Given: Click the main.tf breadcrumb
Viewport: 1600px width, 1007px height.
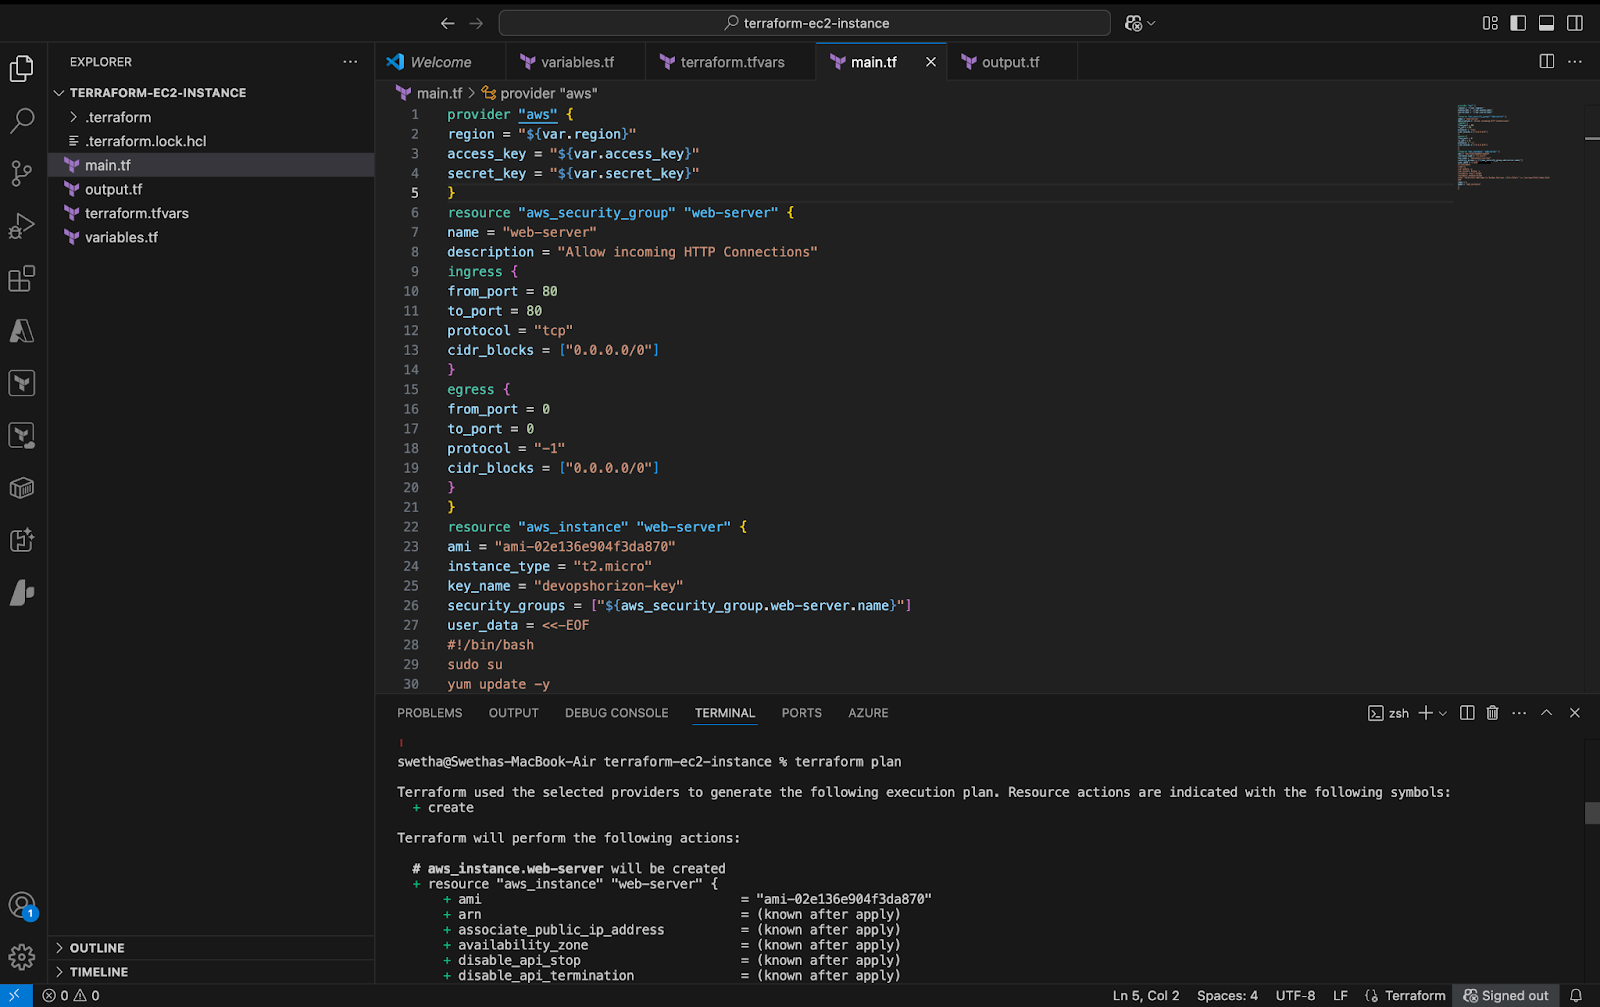Looking at the screenshot, I should (x=429, y=93).
